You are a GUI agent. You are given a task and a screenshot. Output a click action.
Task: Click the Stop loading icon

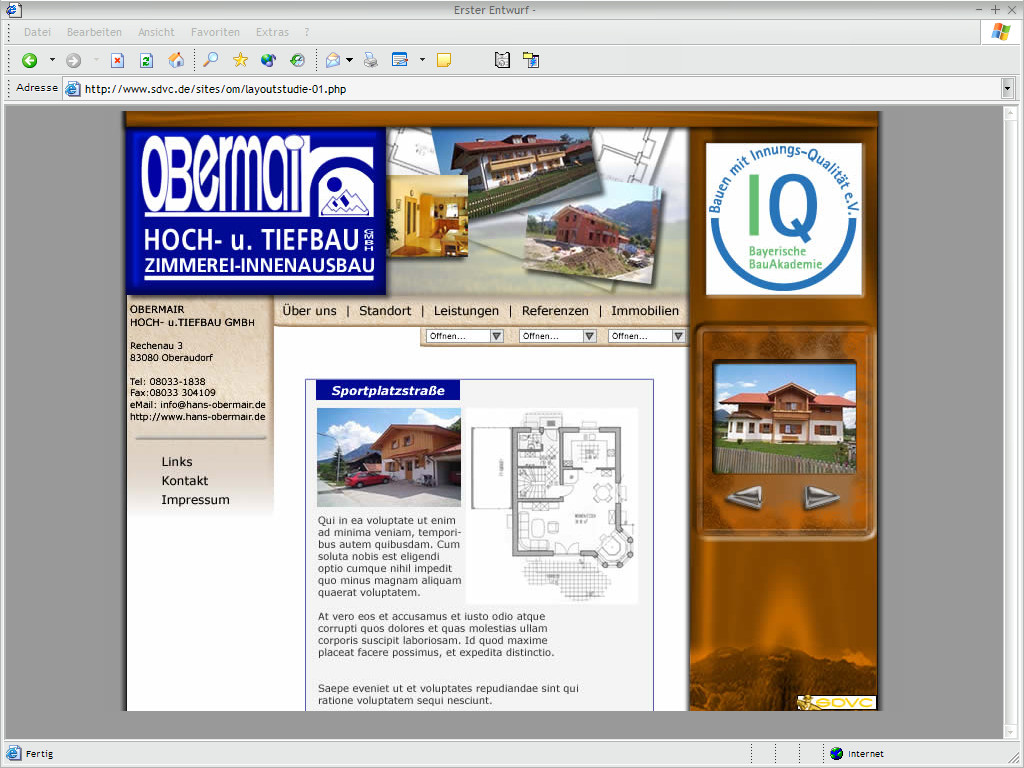(x=117, y=60)
